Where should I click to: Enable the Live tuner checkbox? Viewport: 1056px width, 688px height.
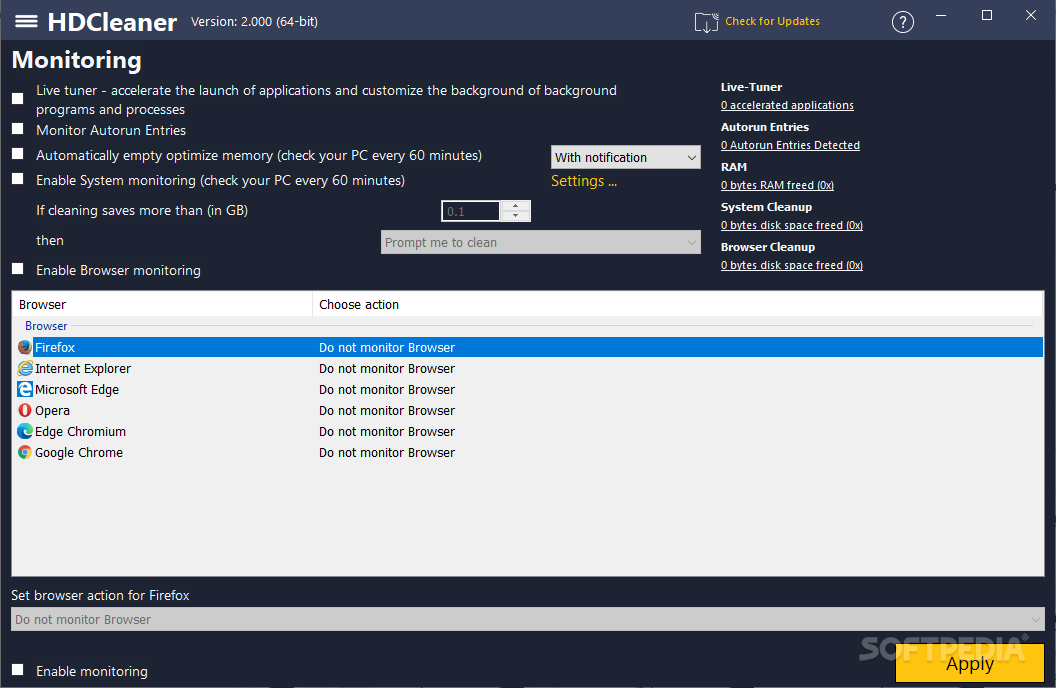click(x=18, y=99)
